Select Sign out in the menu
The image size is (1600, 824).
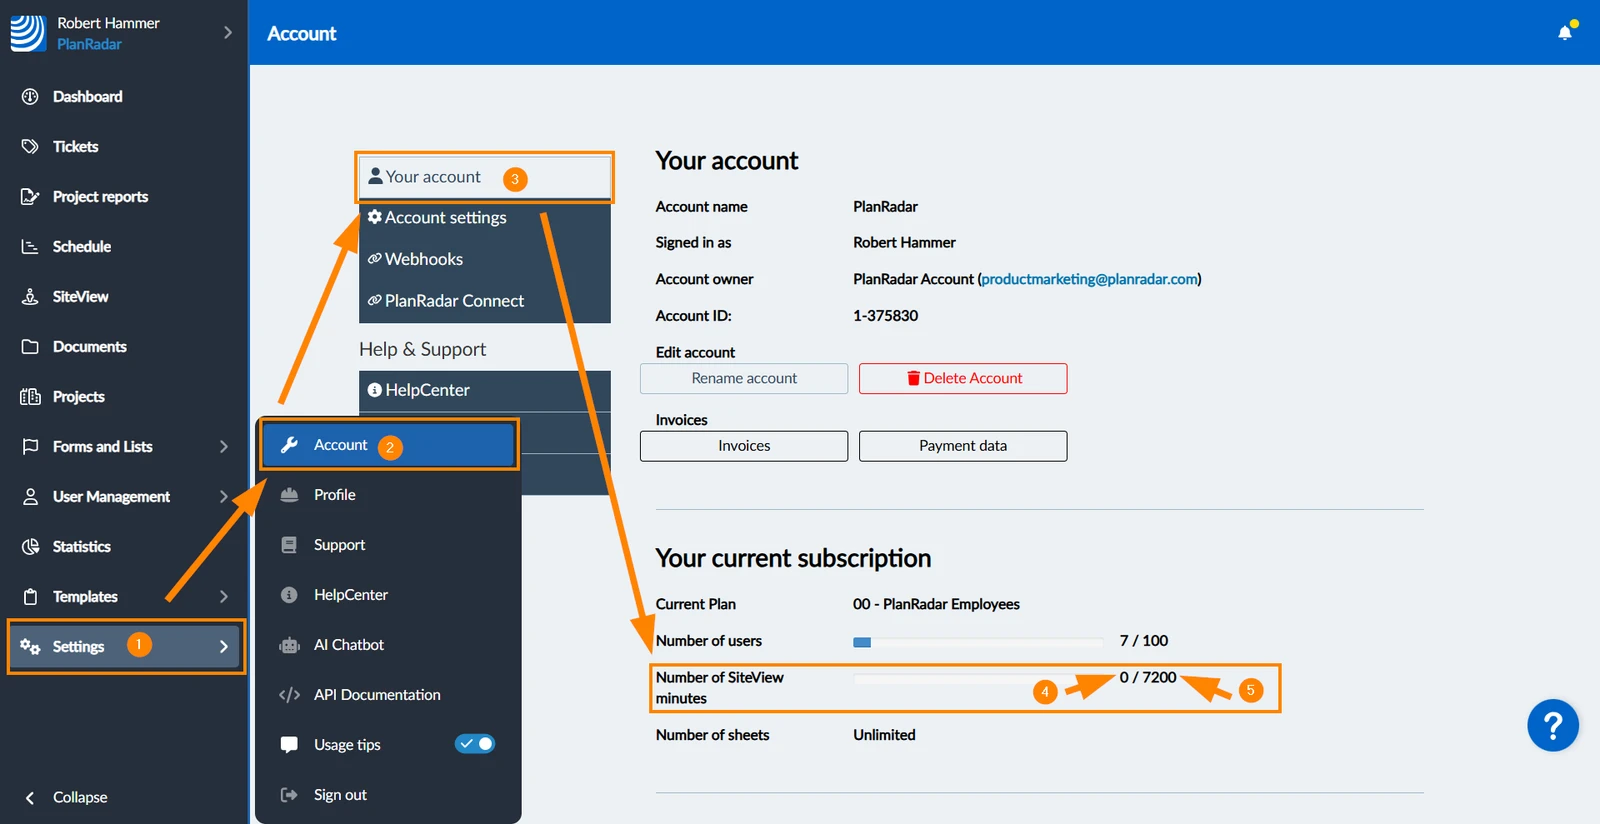(x=340, y=795)
